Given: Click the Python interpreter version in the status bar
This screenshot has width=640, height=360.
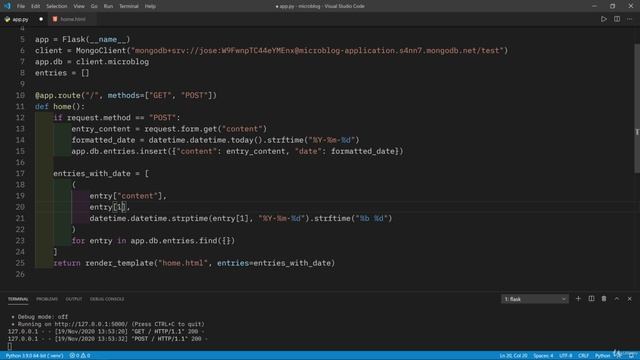Looking at the screenshot, I should pos(34,356).
